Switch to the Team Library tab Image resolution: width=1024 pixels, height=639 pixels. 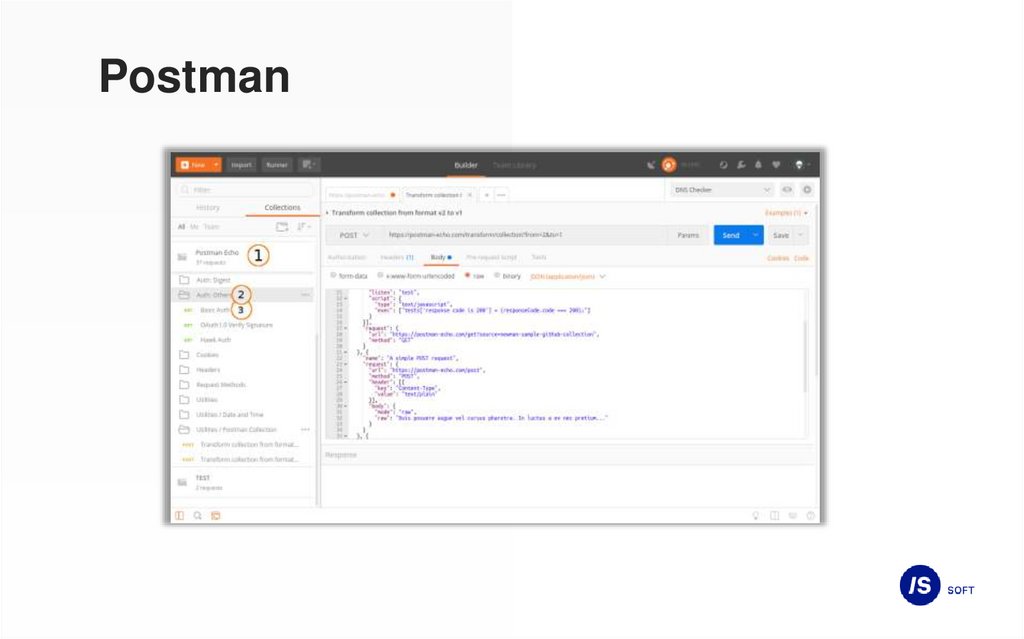coord(514,165)
